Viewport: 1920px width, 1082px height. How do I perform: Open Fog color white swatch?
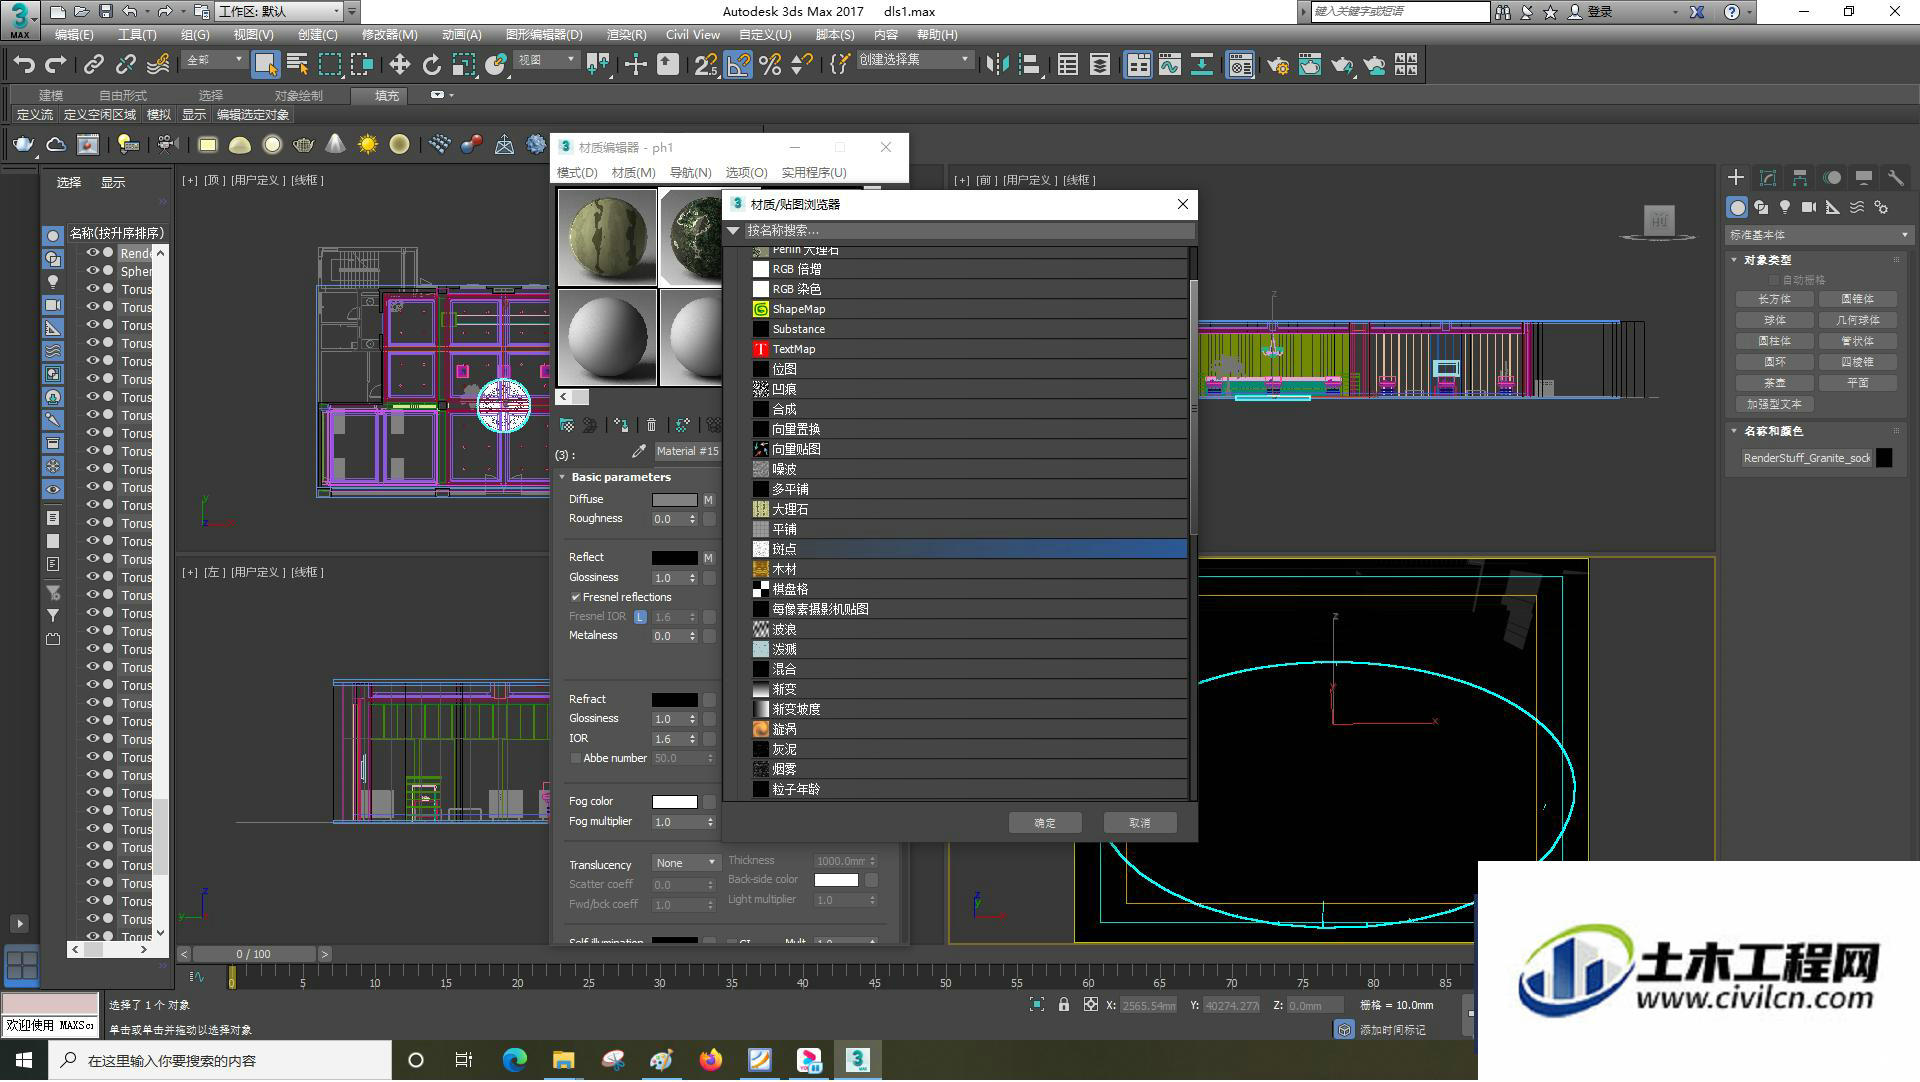coord(675,802)
